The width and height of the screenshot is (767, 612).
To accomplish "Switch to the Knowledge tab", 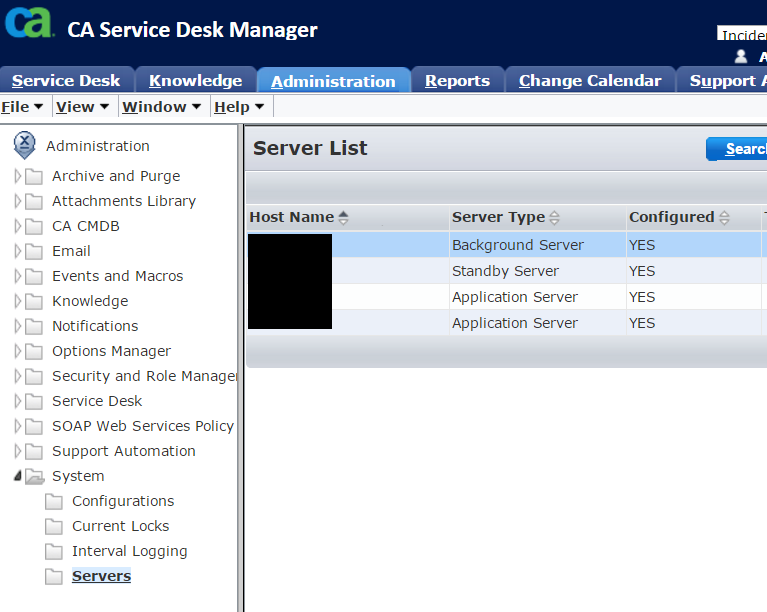I will tap(195, 81).
